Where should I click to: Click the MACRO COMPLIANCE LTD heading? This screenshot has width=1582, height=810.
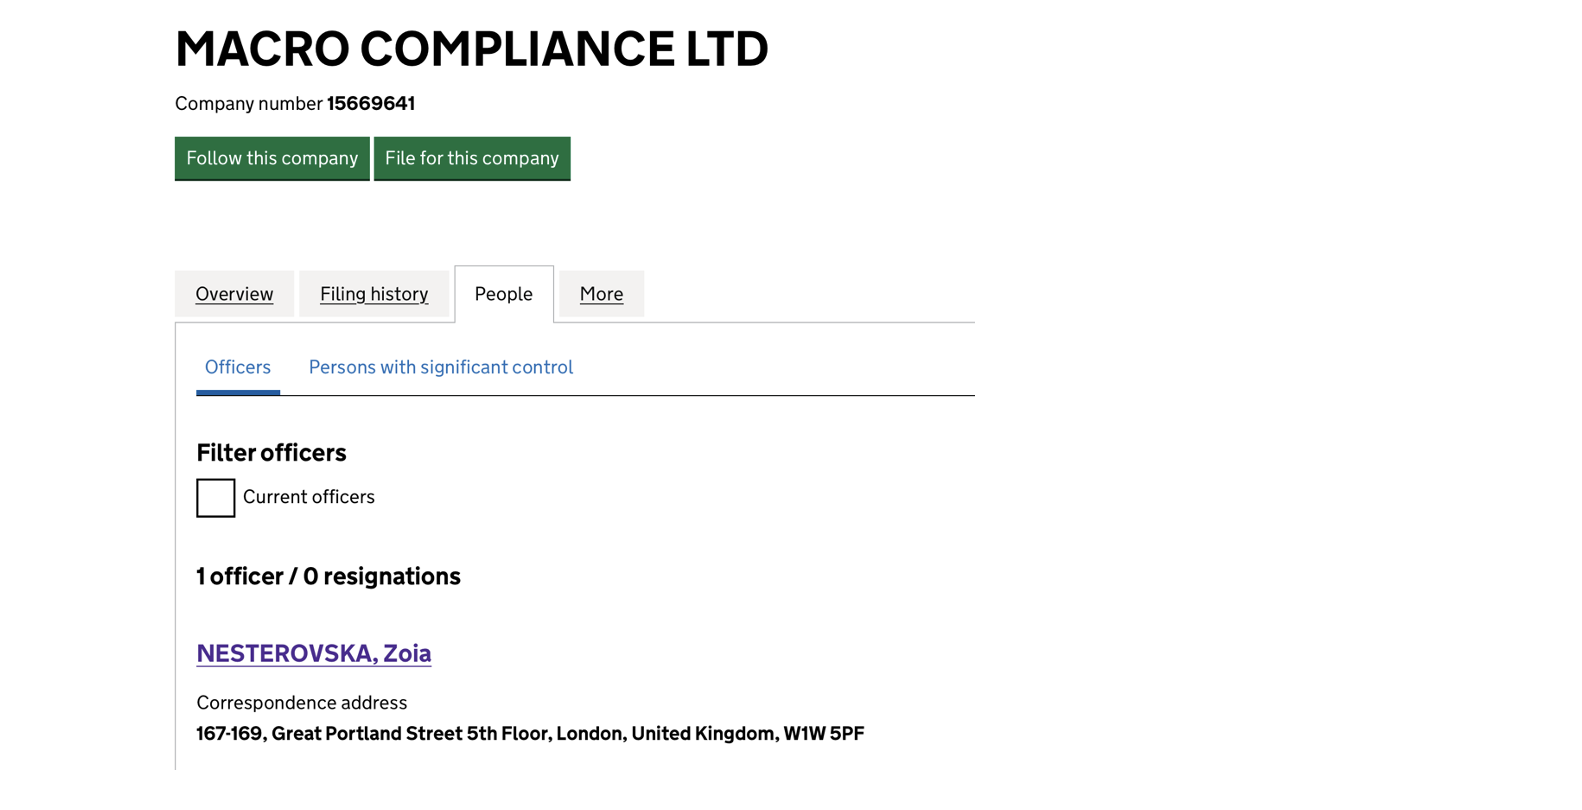click(471, 49)
